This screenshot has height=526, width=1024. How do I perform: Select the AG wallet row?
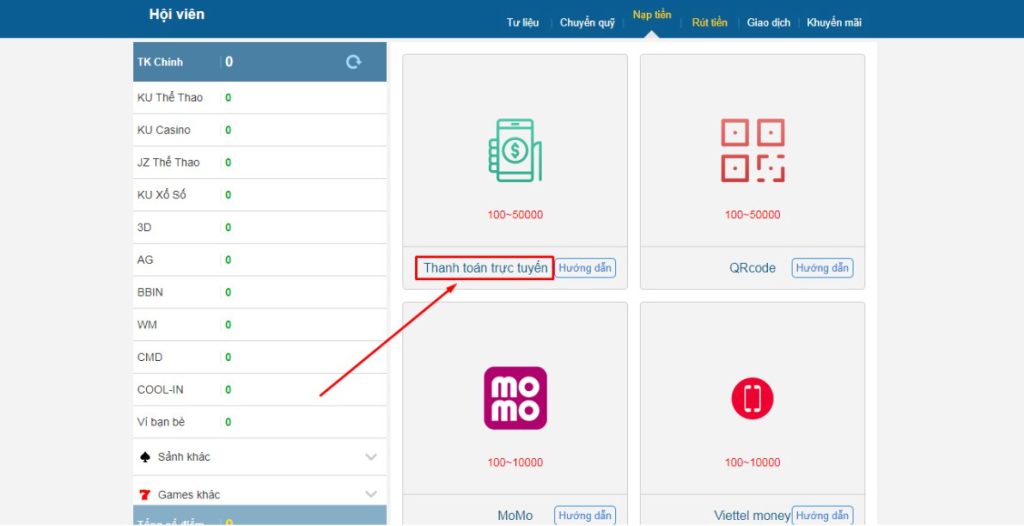(x=260, y=260)
